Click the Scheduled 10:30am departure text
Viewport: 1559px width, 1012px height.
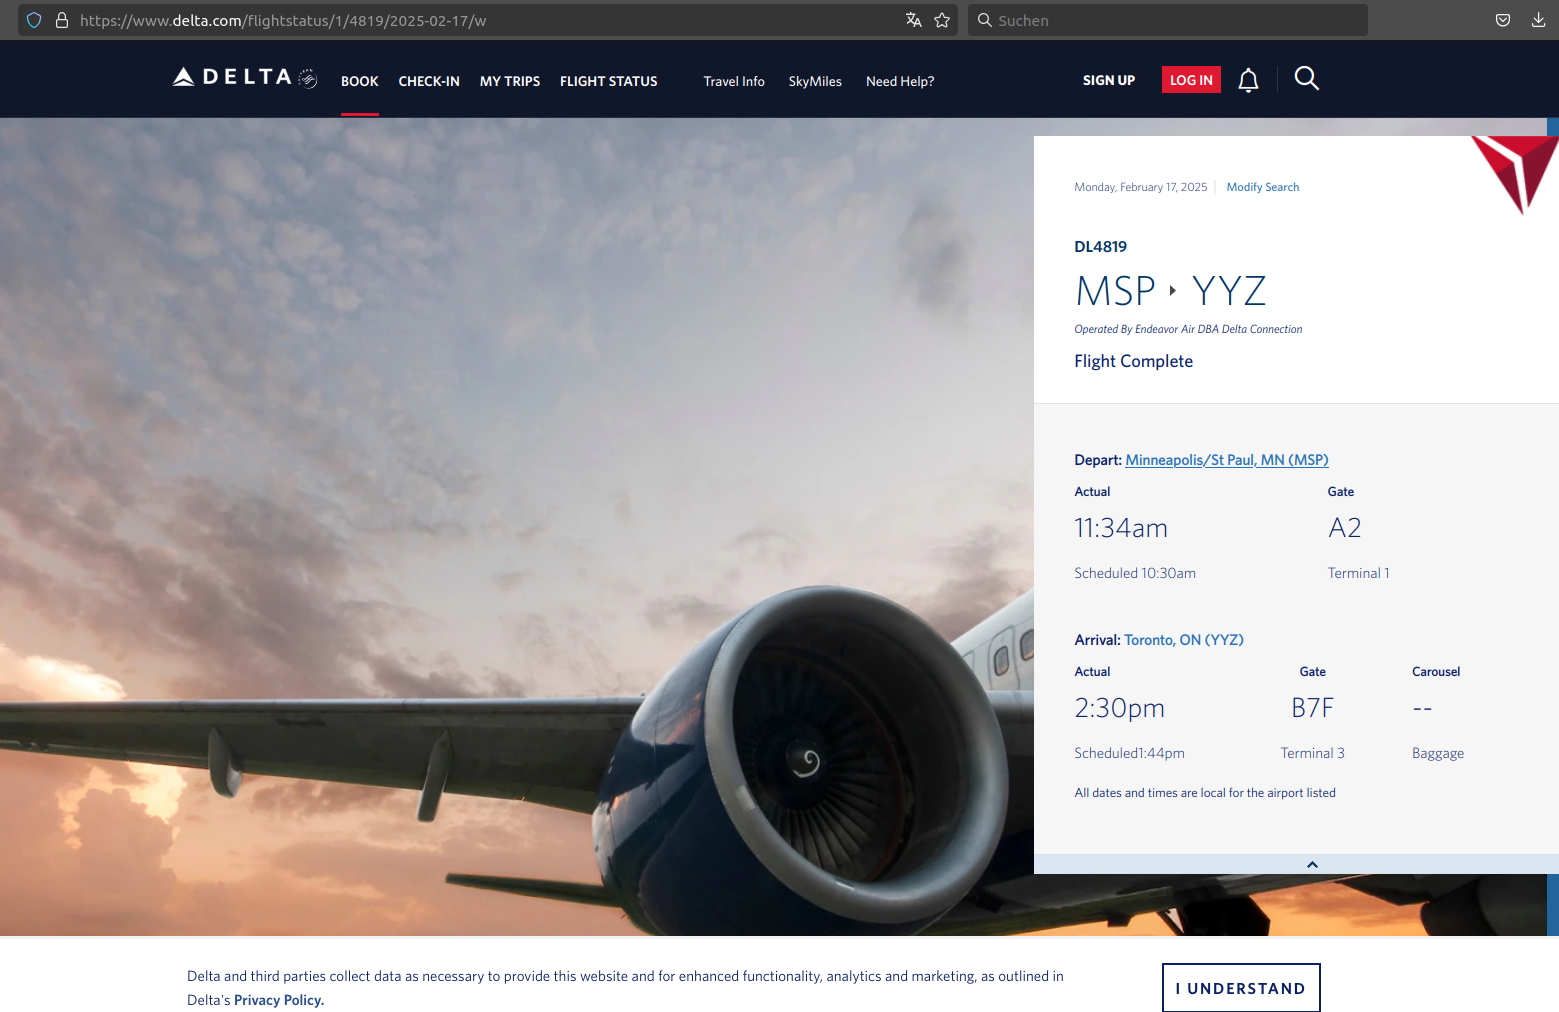click(1135, 573)
